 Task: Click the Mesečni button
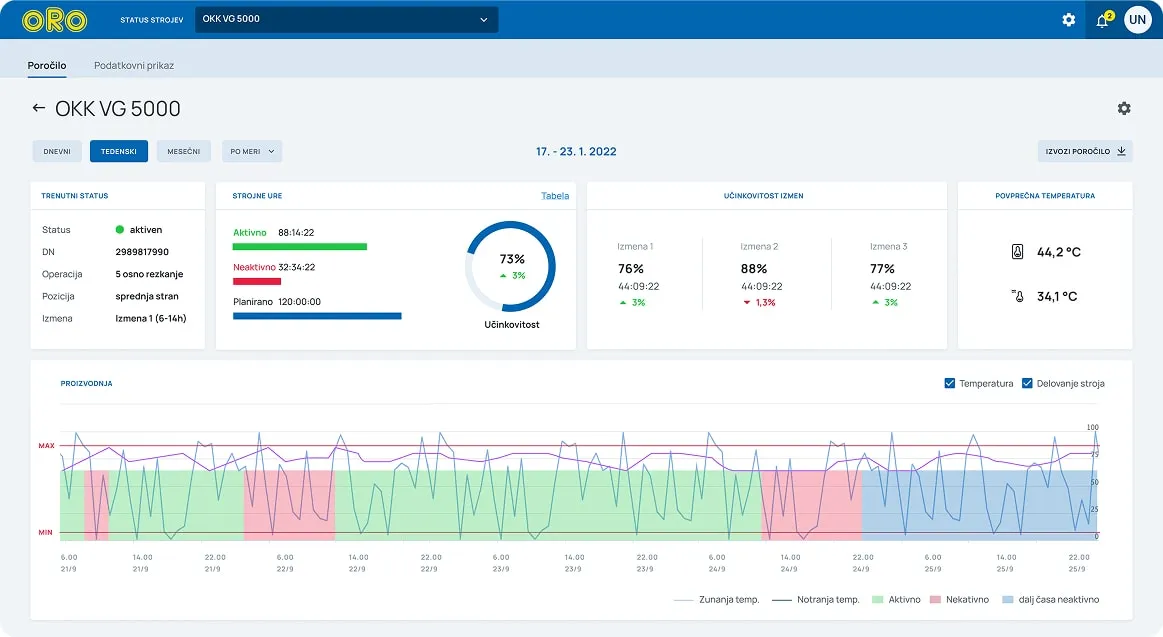pyautogui.click(x=183, y=151)
